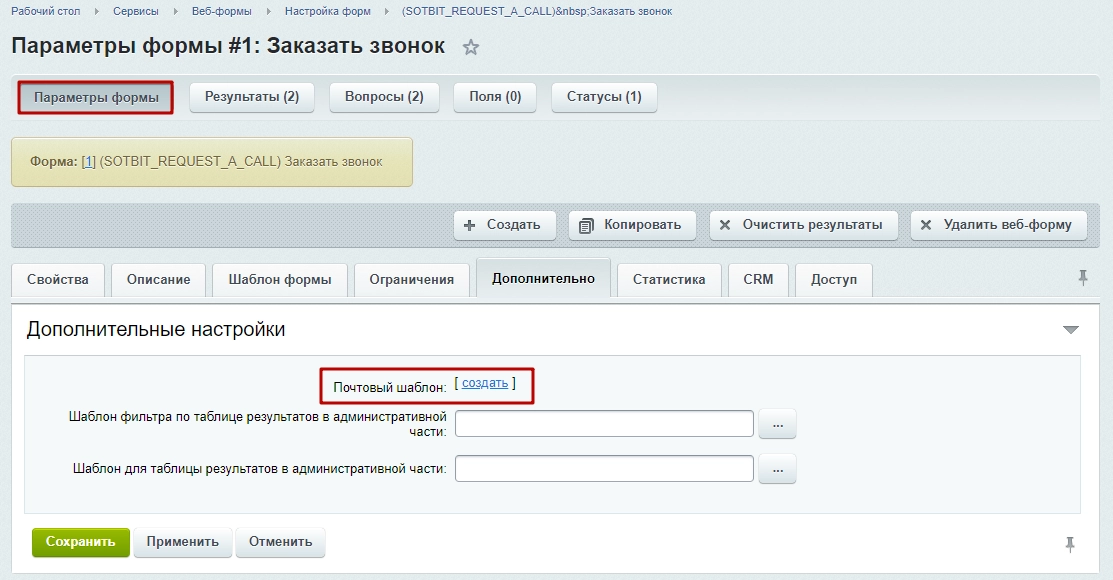Viewport: 1113px width, 580px height.
Task: Click the Применить button
Action: (182, 542)
